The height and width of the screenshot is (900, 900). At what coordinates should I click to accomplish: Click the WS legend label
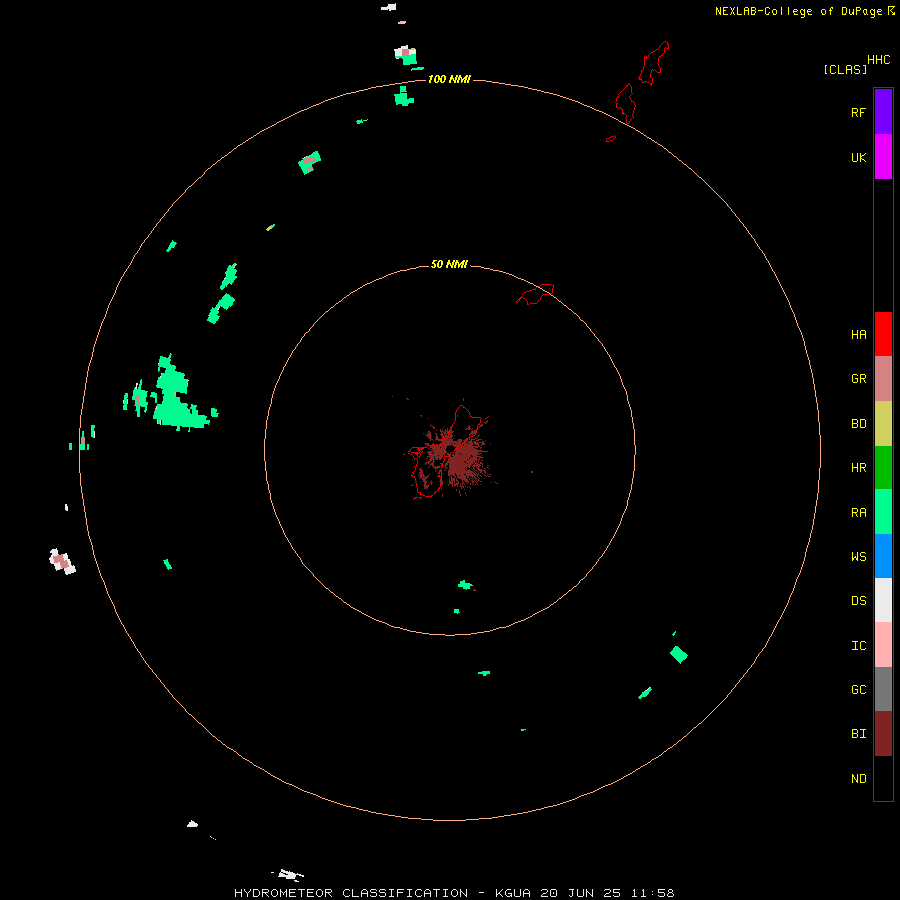858,556
